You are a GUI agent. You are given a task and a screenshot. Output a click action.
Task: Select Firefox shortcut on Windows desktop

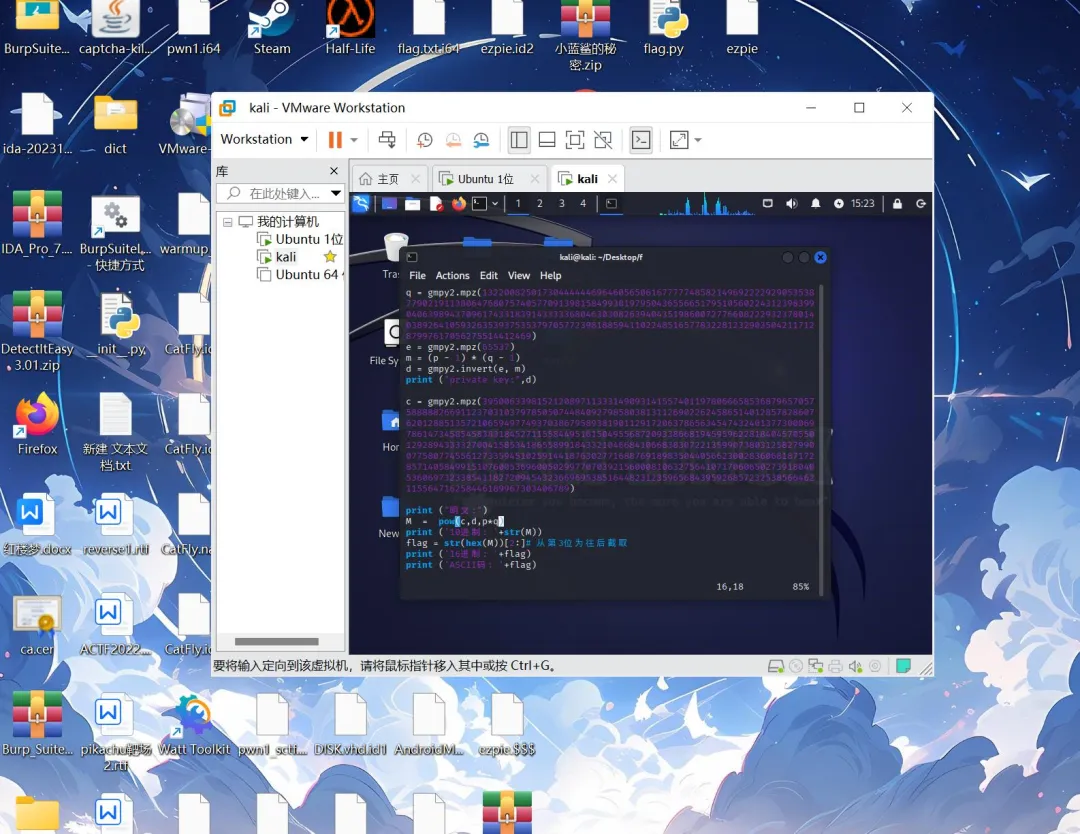tap(37, 424)
